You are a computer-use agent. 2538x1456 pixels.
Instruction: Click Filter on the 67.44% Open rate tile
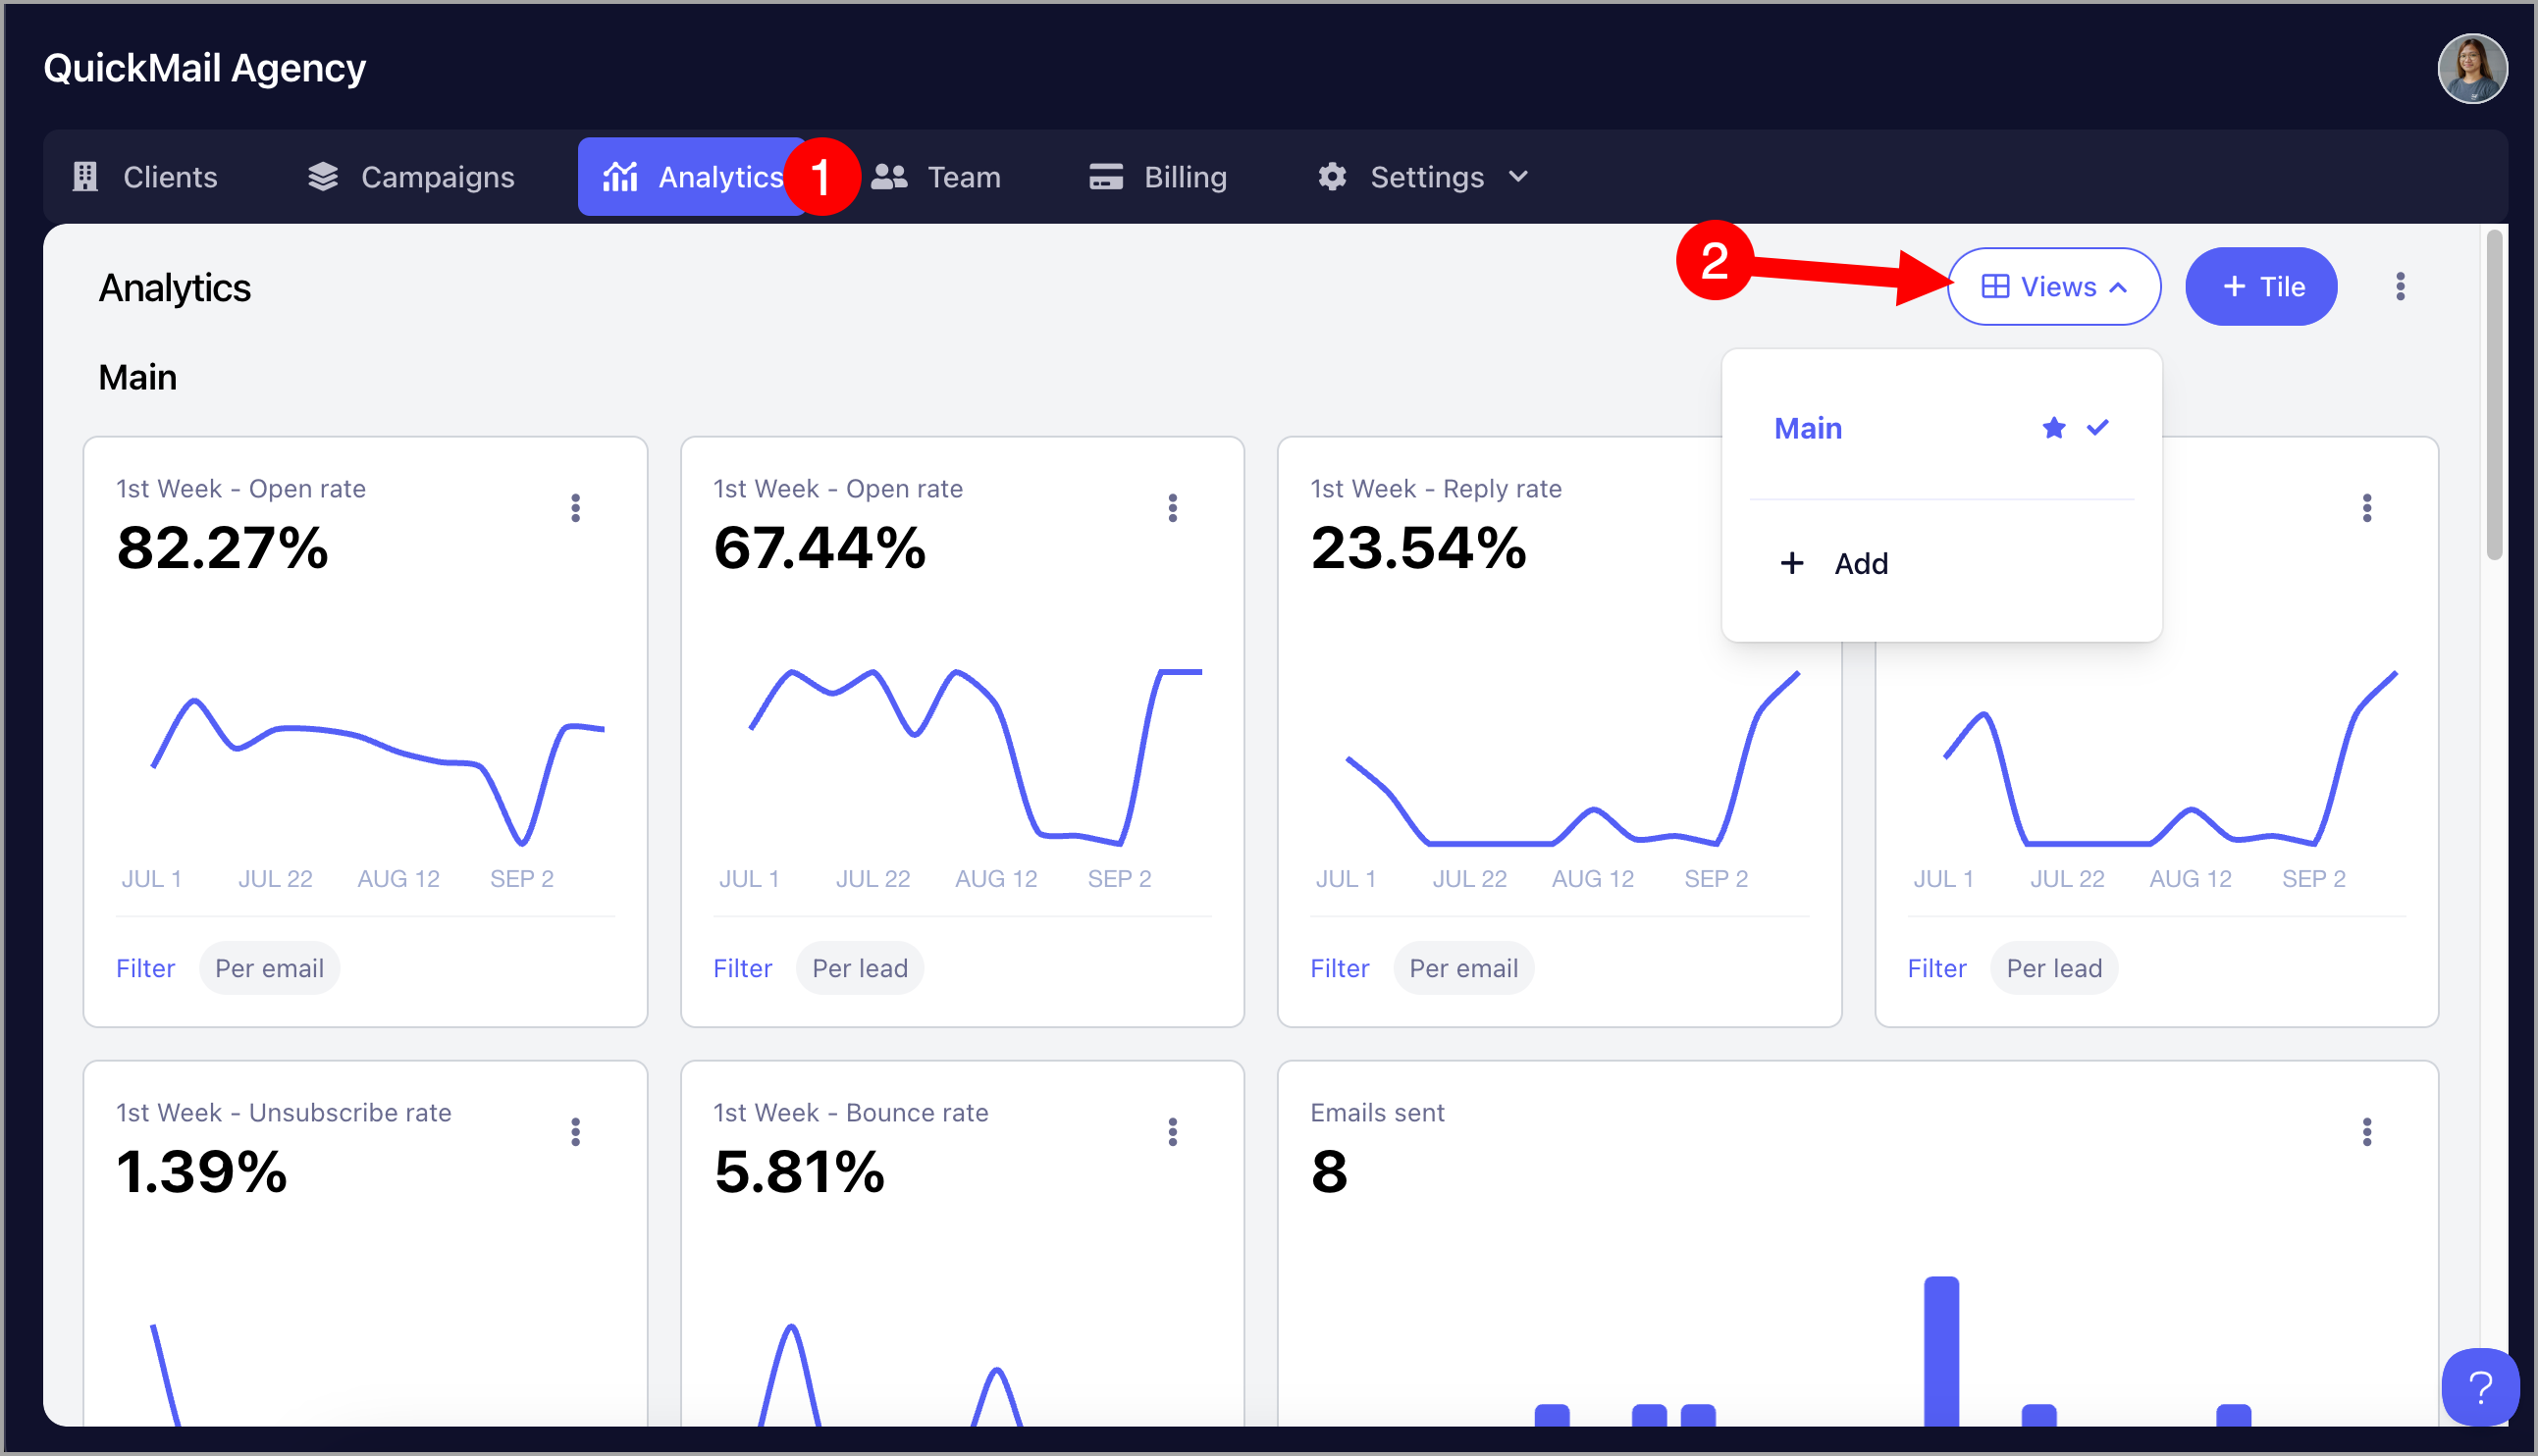click(x=742, y=968)
